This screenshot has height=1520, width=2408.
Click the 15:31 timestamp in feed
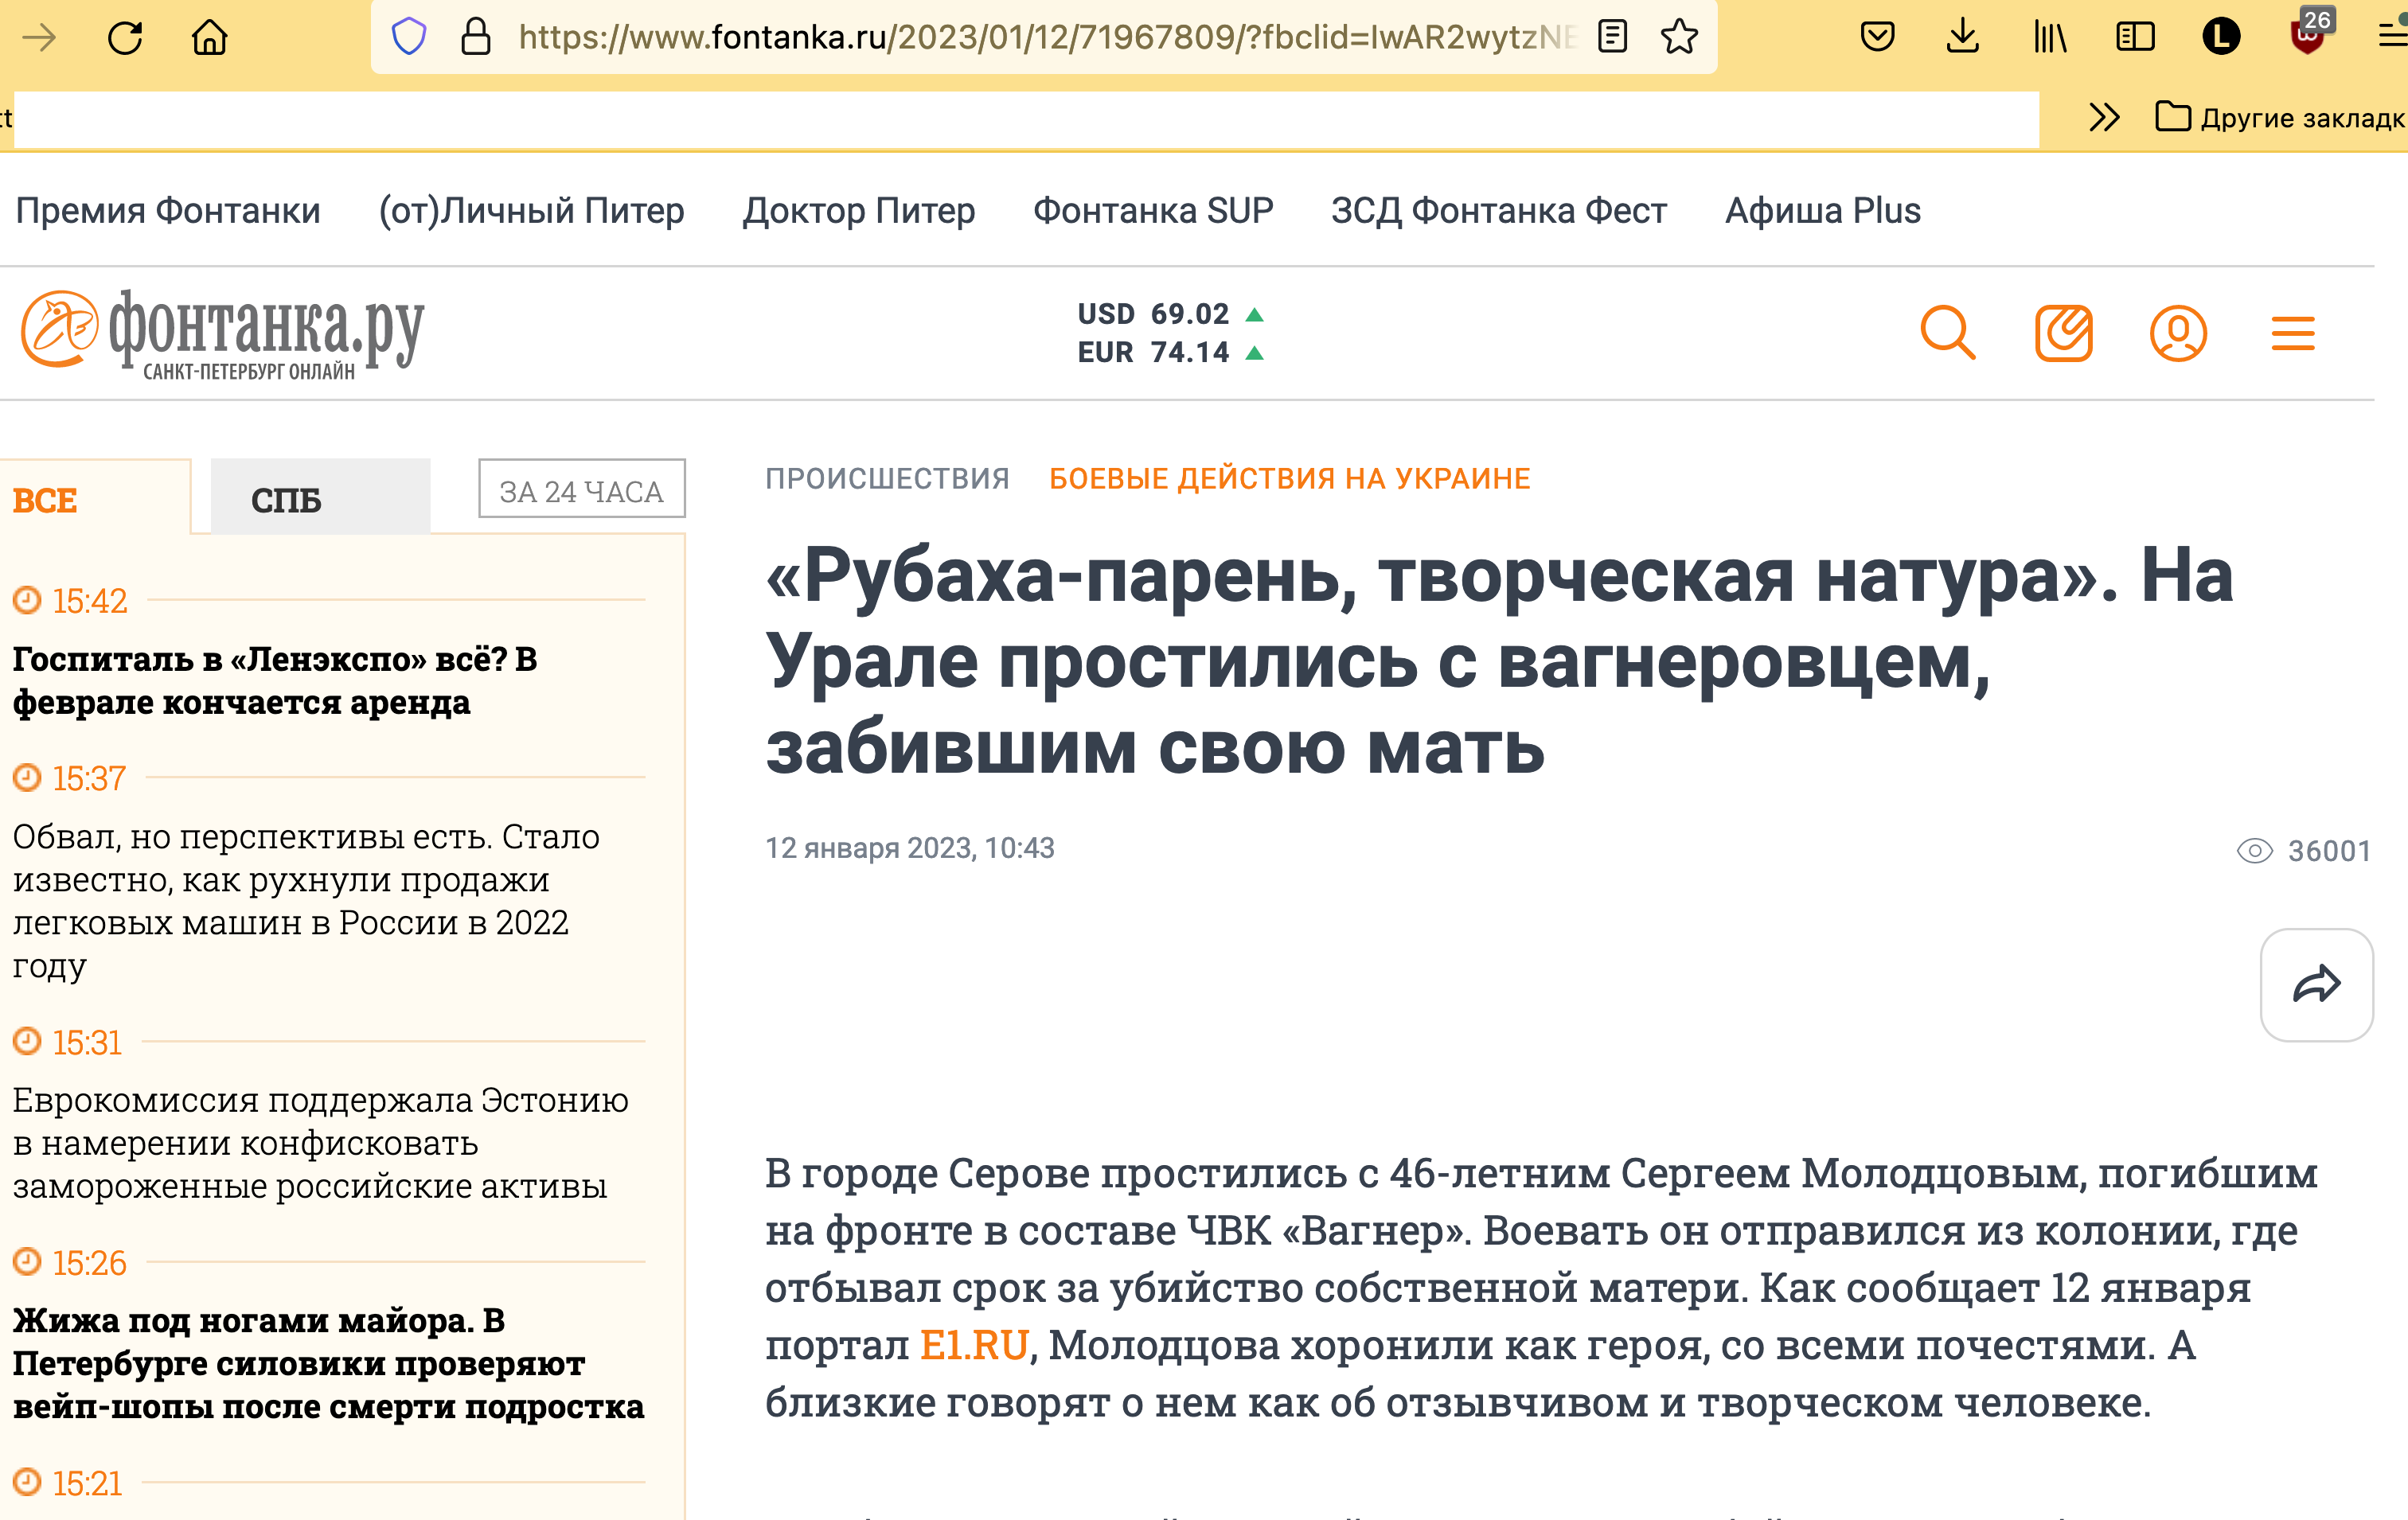pos(87,1043)
